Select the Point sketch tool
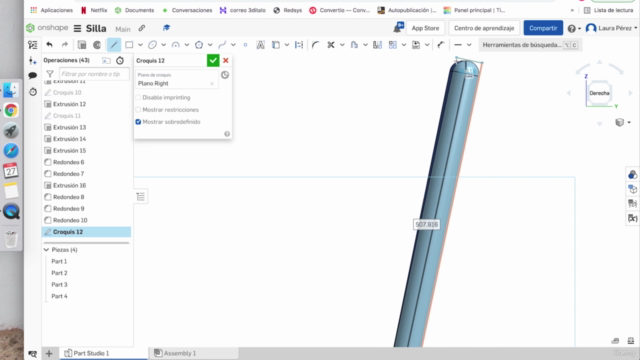 coord(245,45)
